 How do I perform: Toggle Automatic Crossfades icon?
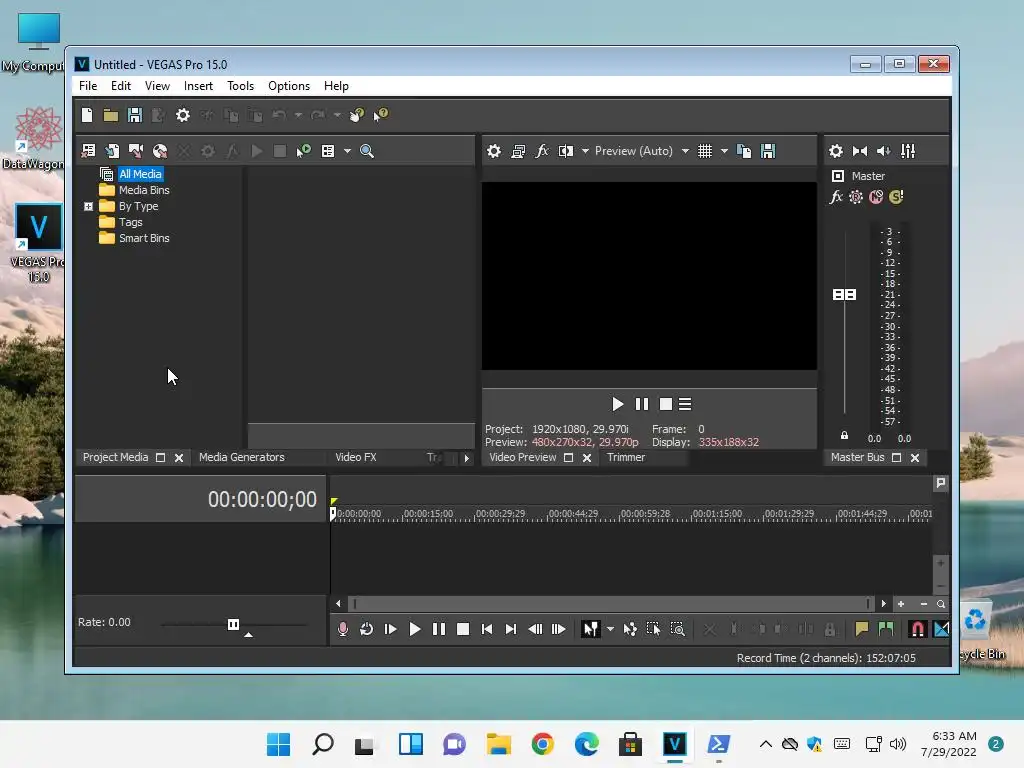click(x=941, y=629)
